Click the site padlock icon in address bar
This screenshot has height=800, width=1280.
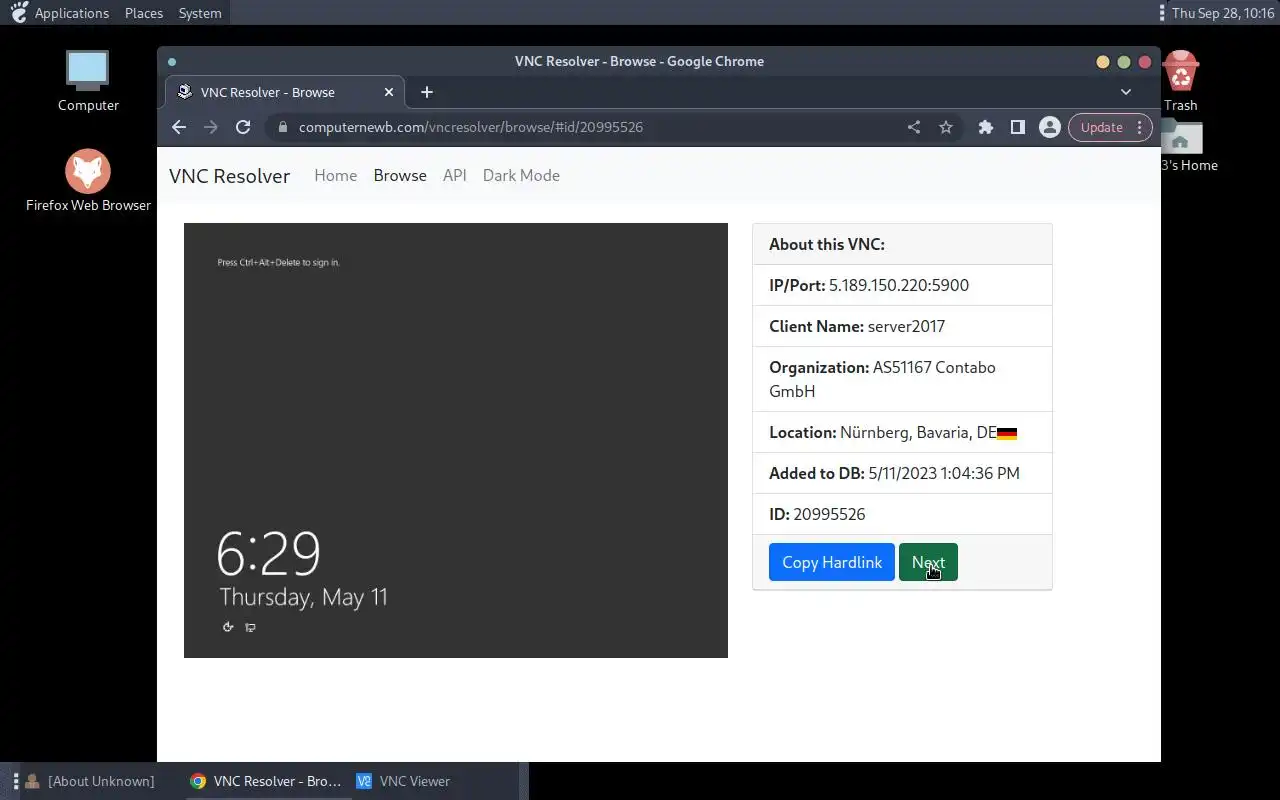click(x=283, y=127)
